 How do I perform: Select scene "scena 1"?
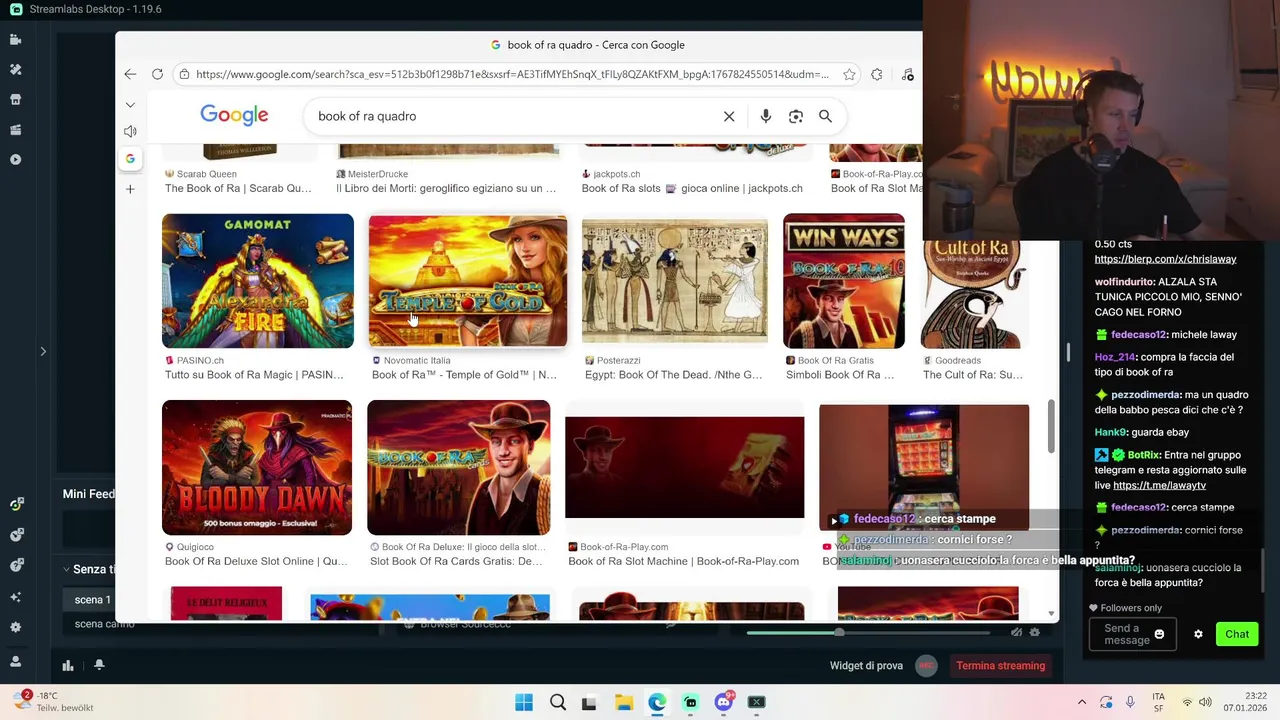coord(91,600)
